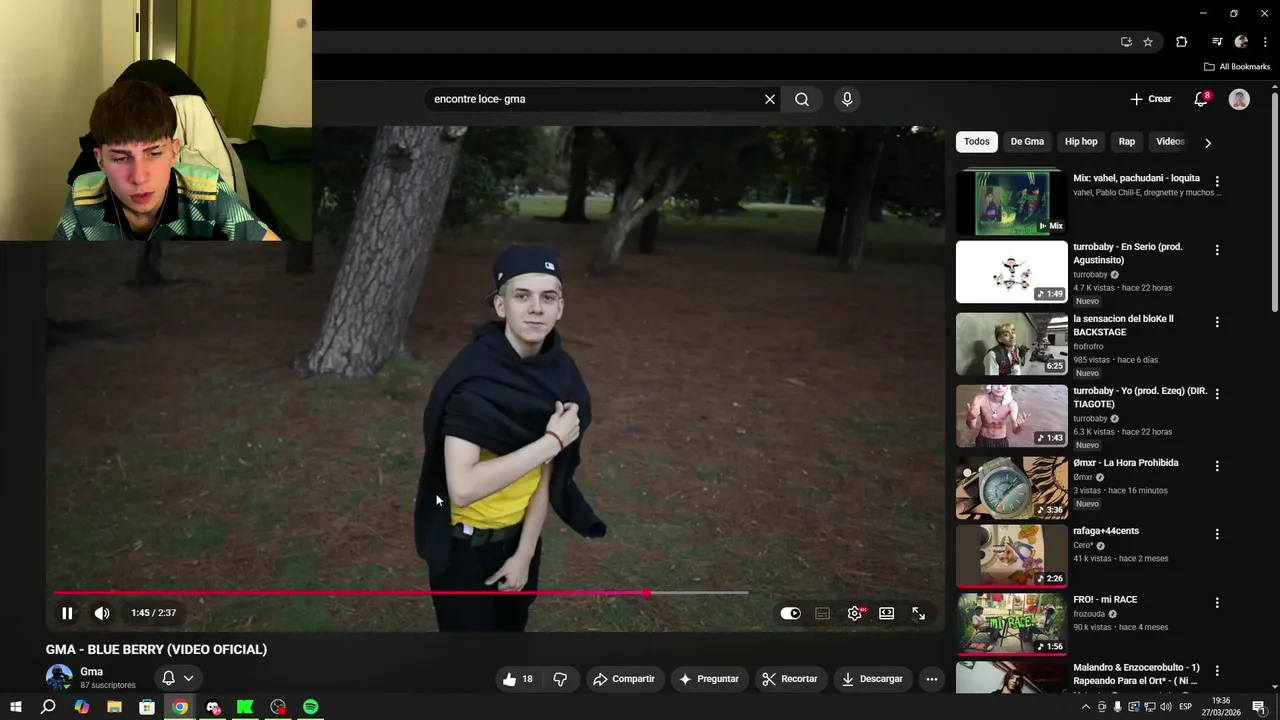Open 'Ømxr - La Hora Prohibida' title
Viewport: 1280px width, 720px height.
point(1125,463)
